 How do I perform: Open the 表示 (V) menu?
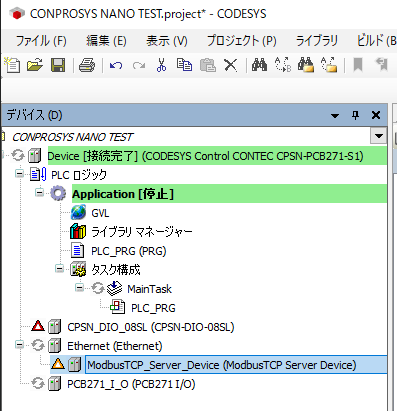167,41
